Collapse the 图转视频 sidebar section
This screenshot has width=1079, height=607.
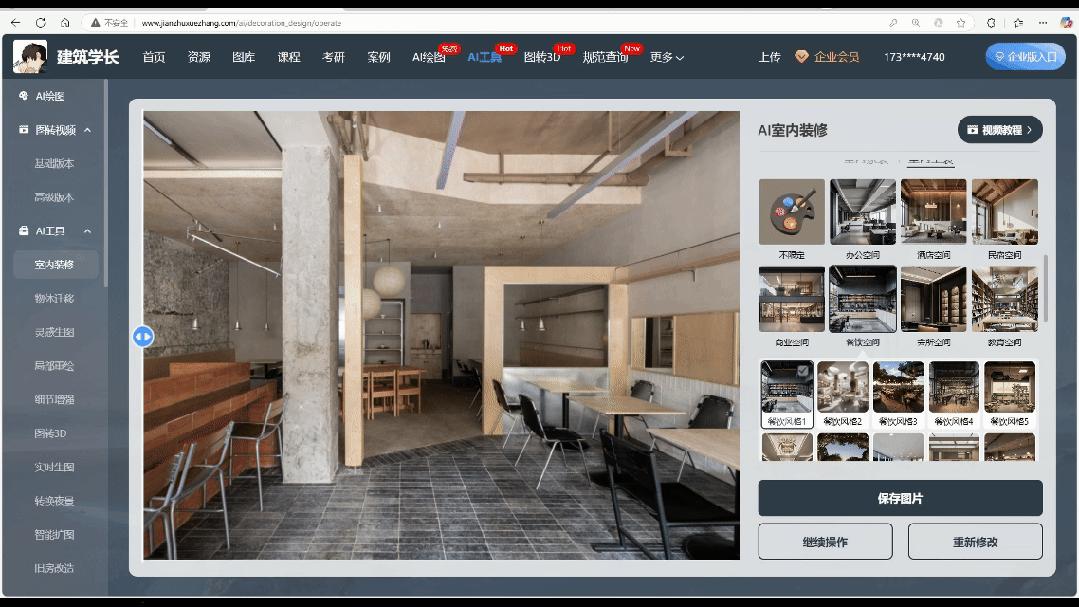pyautogui.click(x=87, y=130)
